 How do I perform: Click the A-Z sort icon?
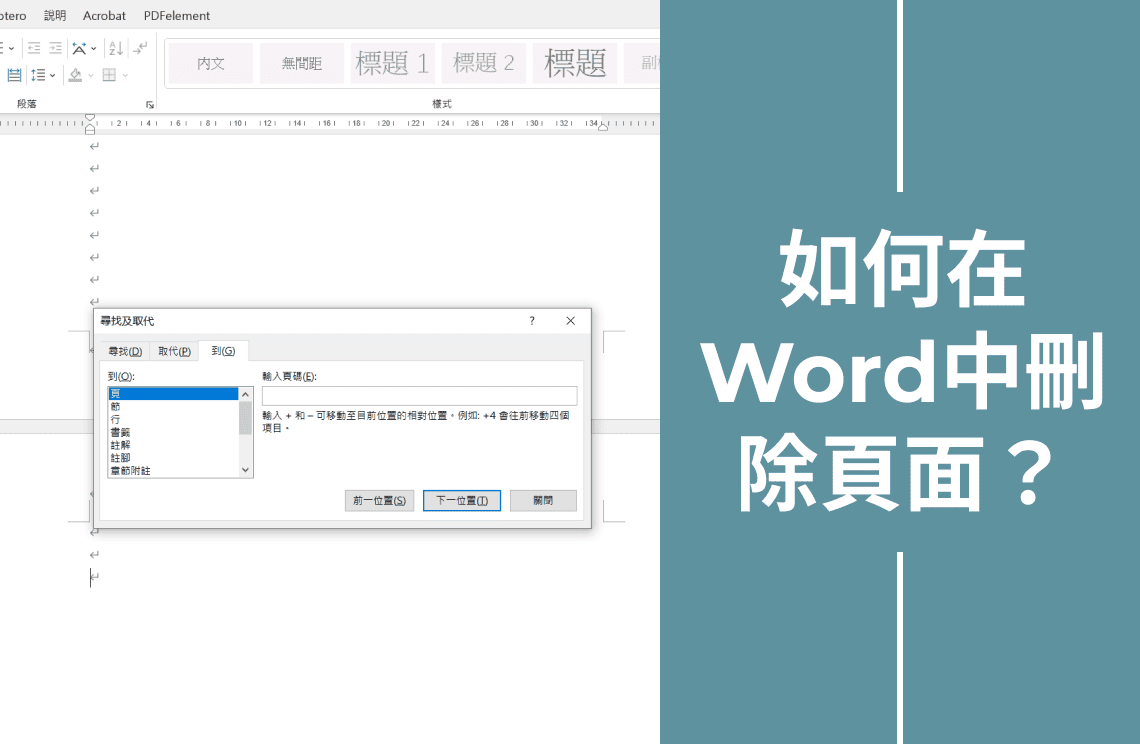pos(116,49)
